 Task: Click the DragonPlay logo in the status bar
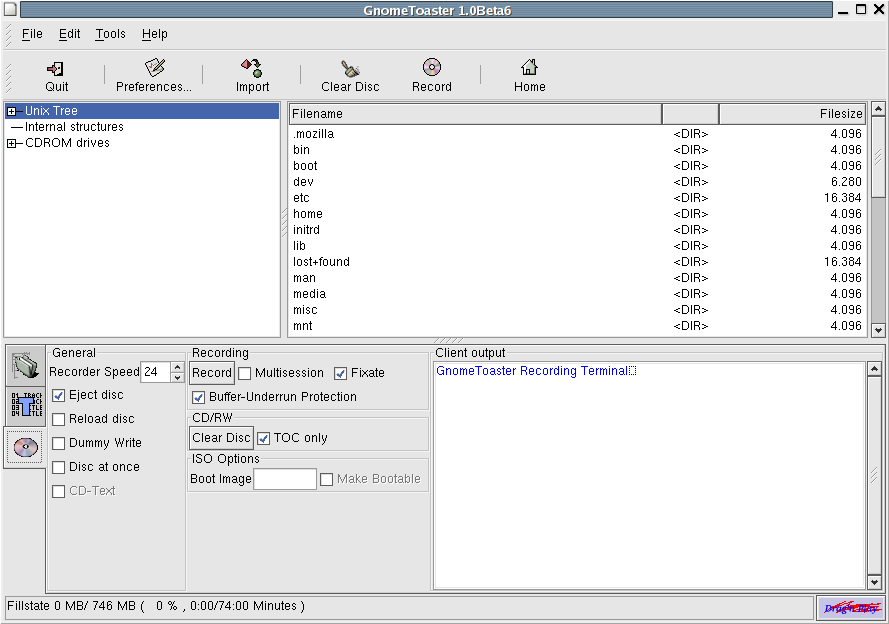click(851, 608)
